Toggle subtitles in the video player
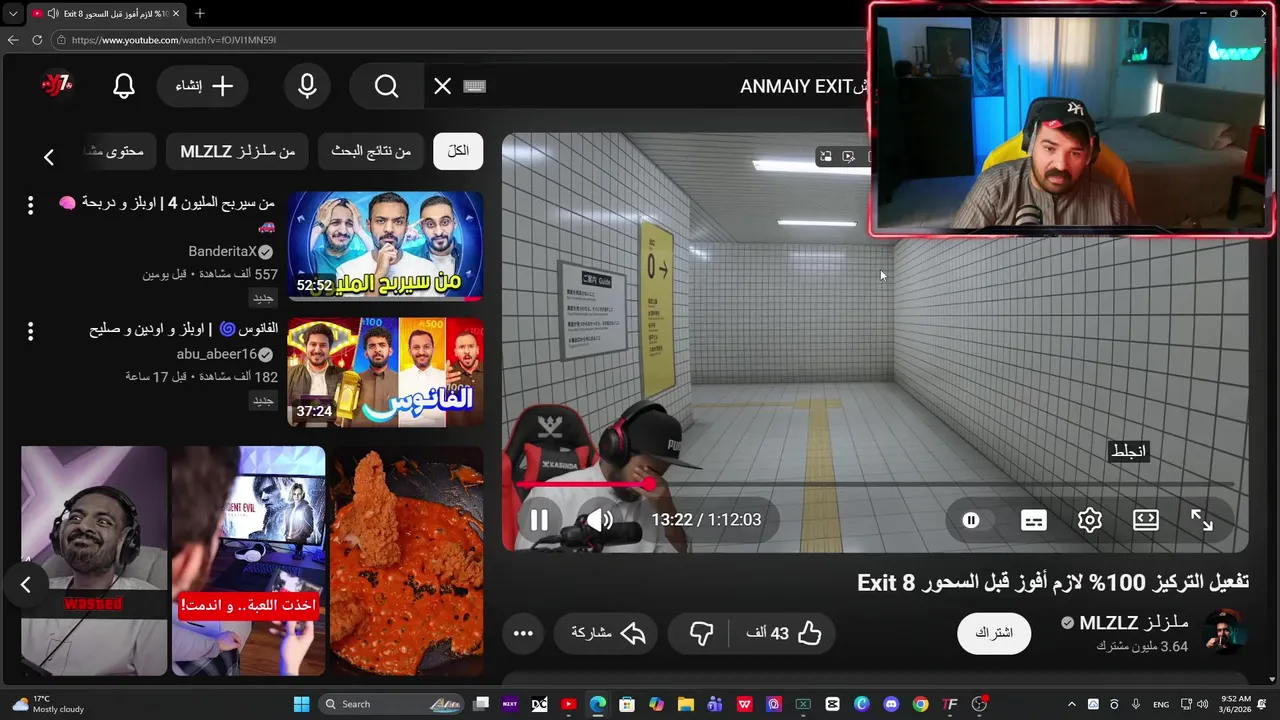The image size is (1280, 720). 1034,520
